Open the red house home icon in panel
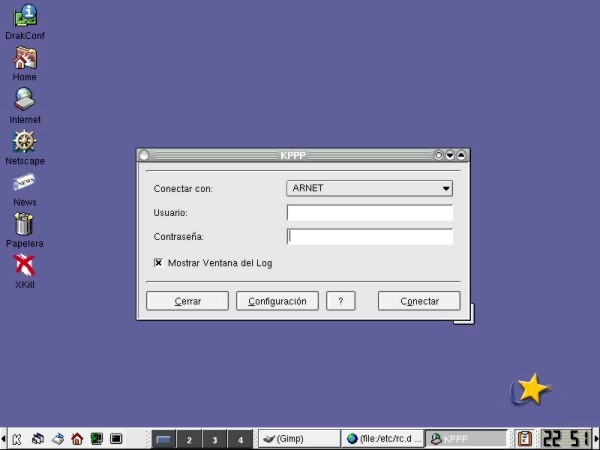Screen dimensions: 600x450 [77, 439]
